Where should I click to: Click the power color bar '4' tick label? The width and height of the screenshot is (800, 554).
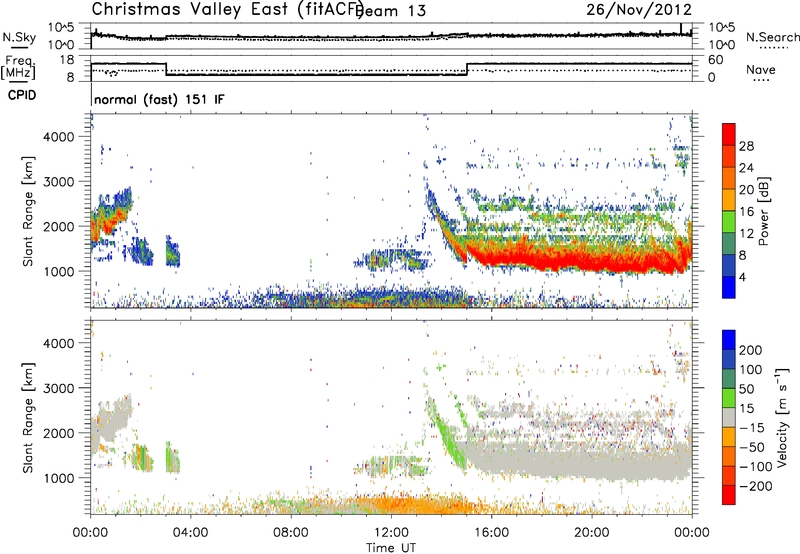tap(742, 277)
